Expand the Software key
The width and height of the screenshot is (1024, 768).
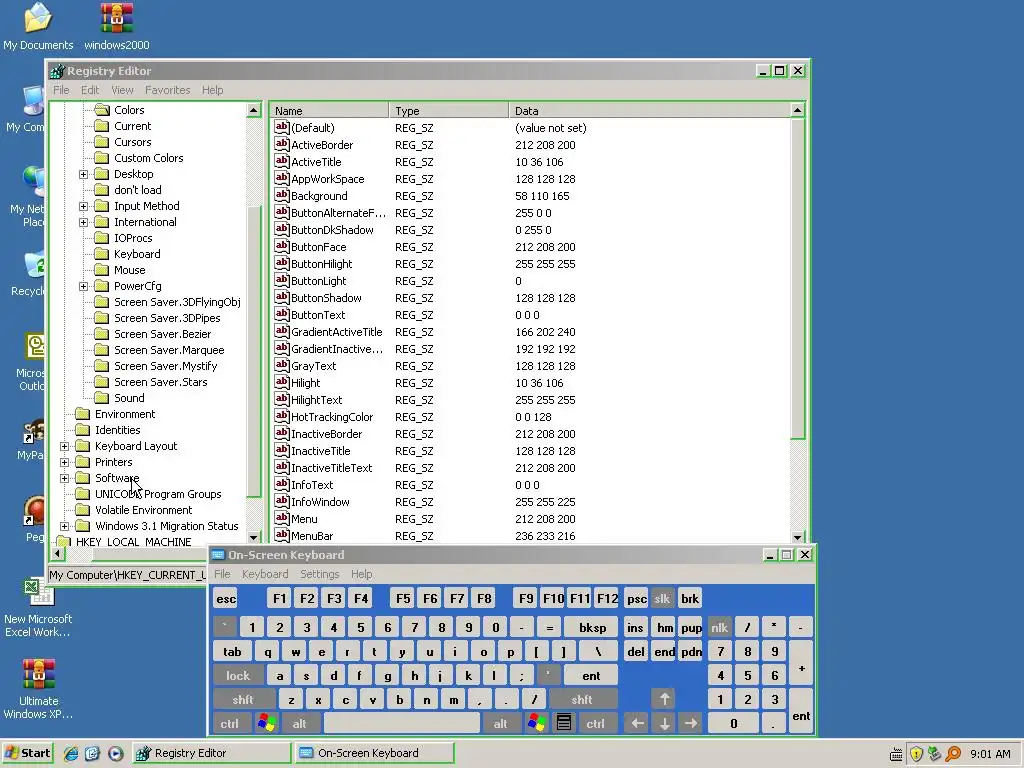click(64, 478)
